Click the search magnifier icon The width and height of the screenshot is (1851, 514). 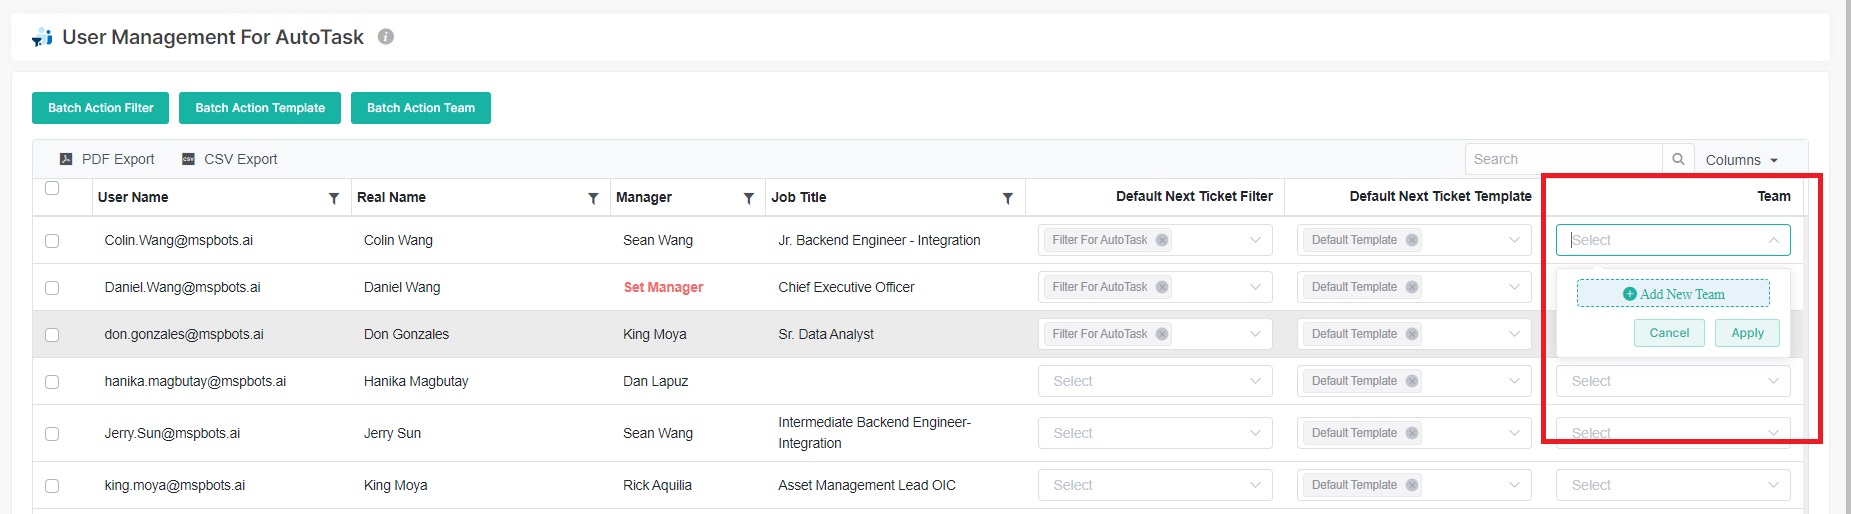click(1678, 159)
